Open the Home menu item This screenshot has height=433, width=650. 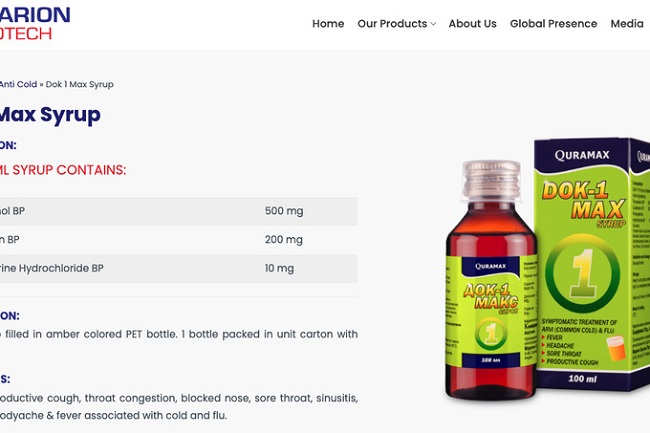[328, 24]
